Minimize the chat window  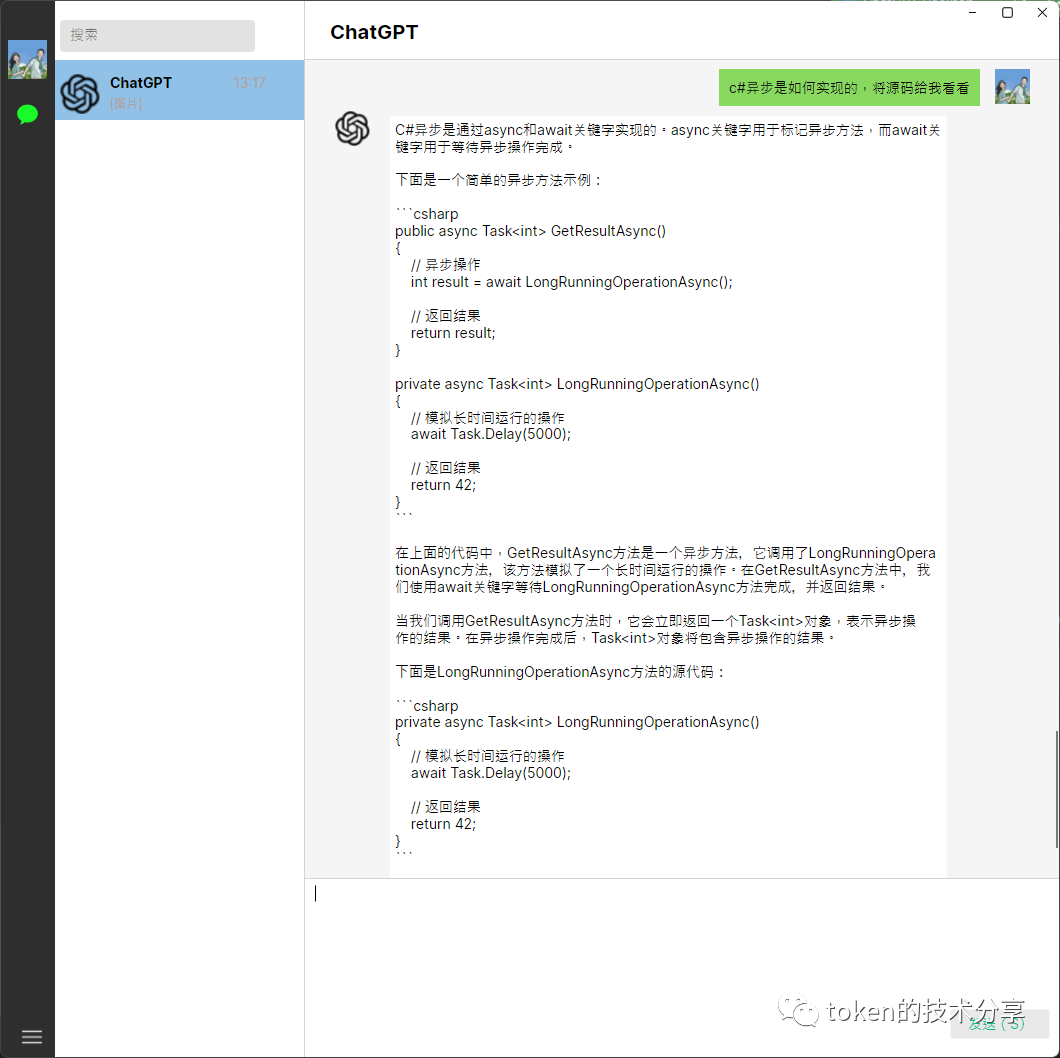(x=972, y=13)
